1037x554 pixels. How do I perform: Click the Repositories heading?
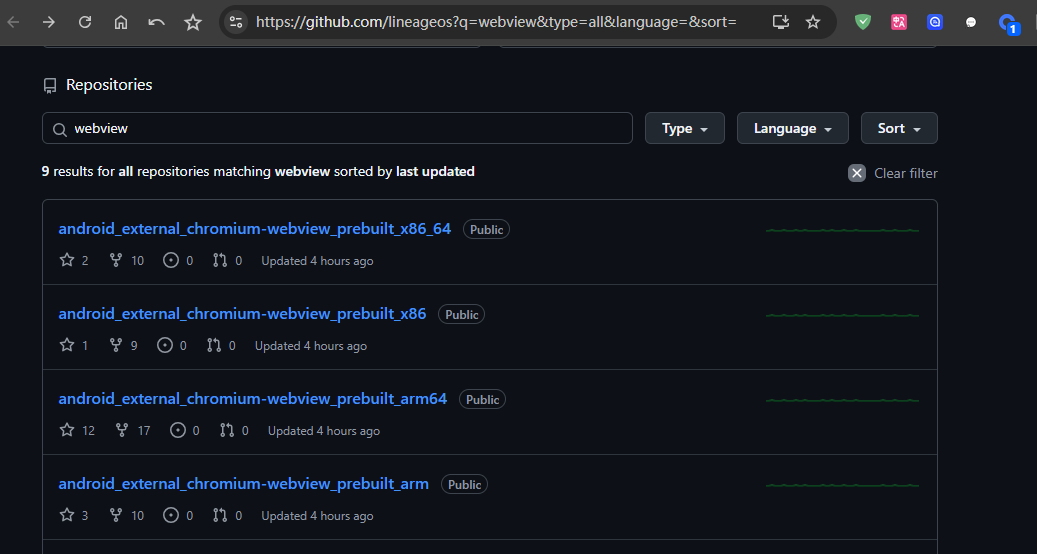[x=109, y=85]
